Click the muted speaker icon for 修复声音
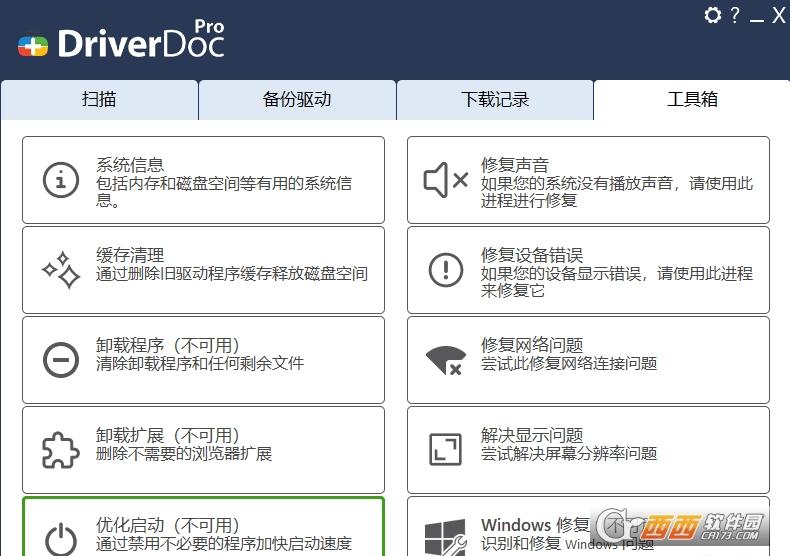 tap(446, 180)
